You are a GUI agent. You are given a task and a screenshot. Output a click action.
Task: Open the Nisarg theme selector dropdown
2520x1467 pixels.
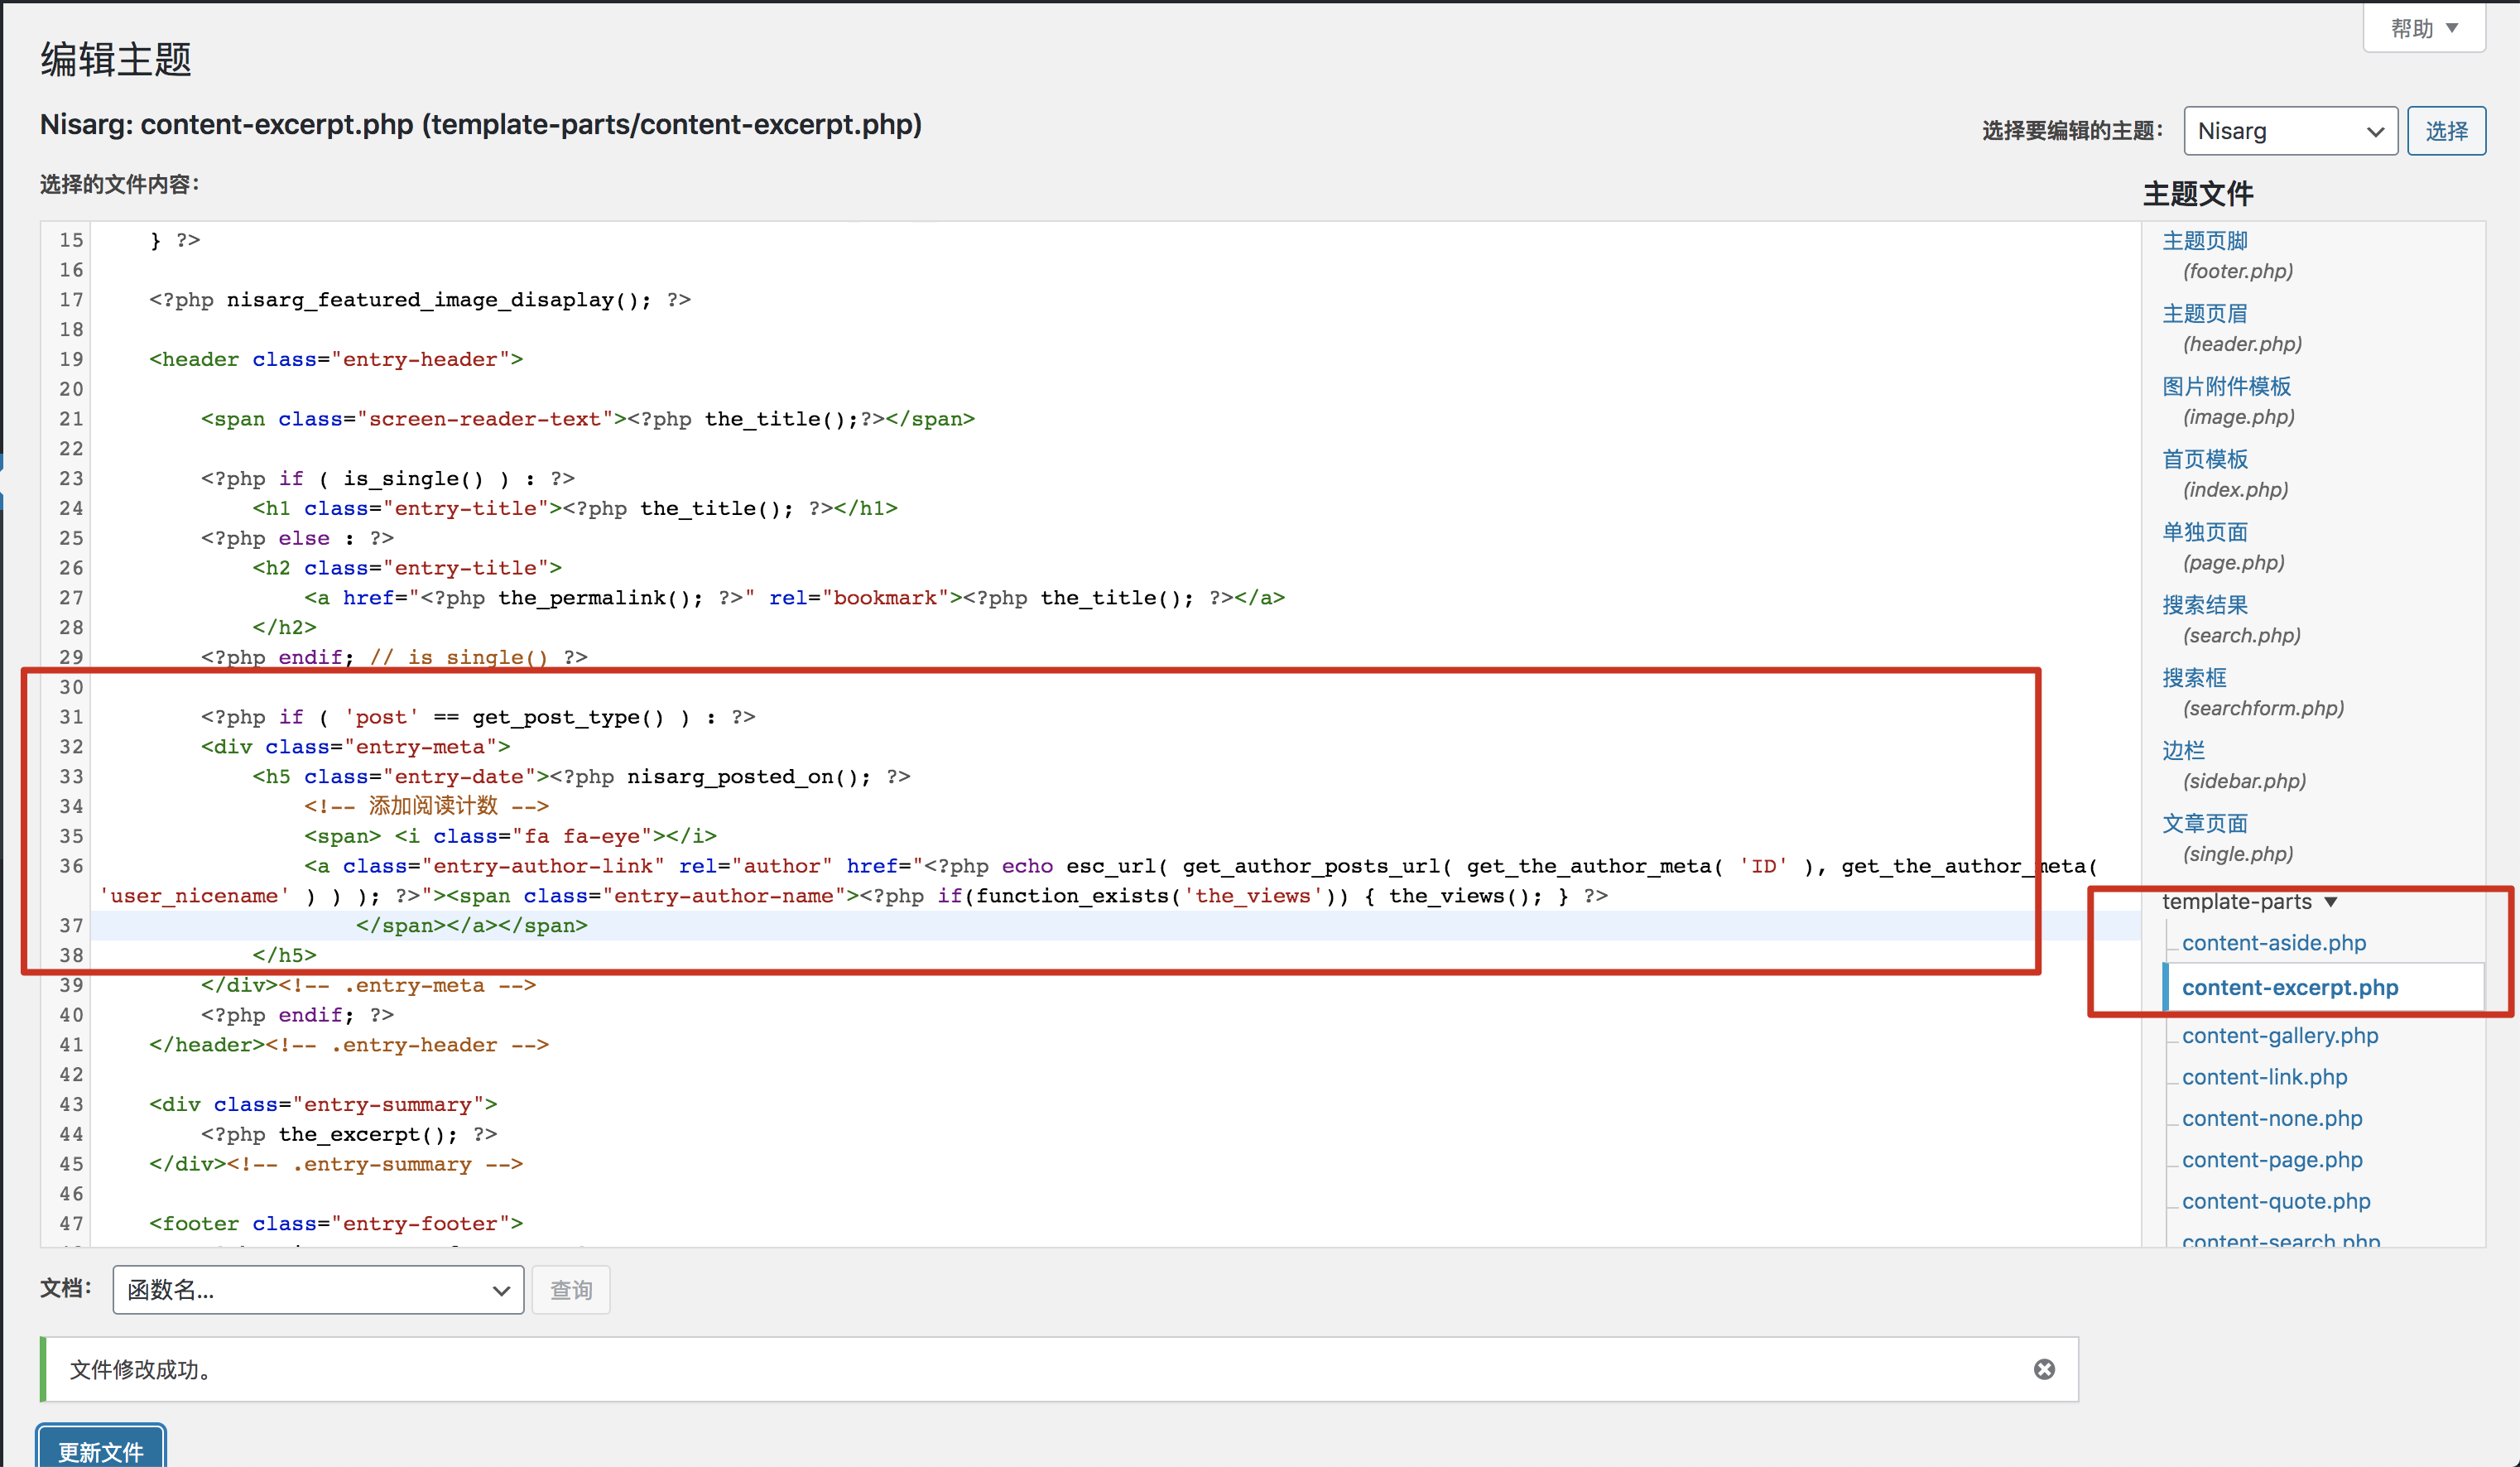[x=2290, y=131]
